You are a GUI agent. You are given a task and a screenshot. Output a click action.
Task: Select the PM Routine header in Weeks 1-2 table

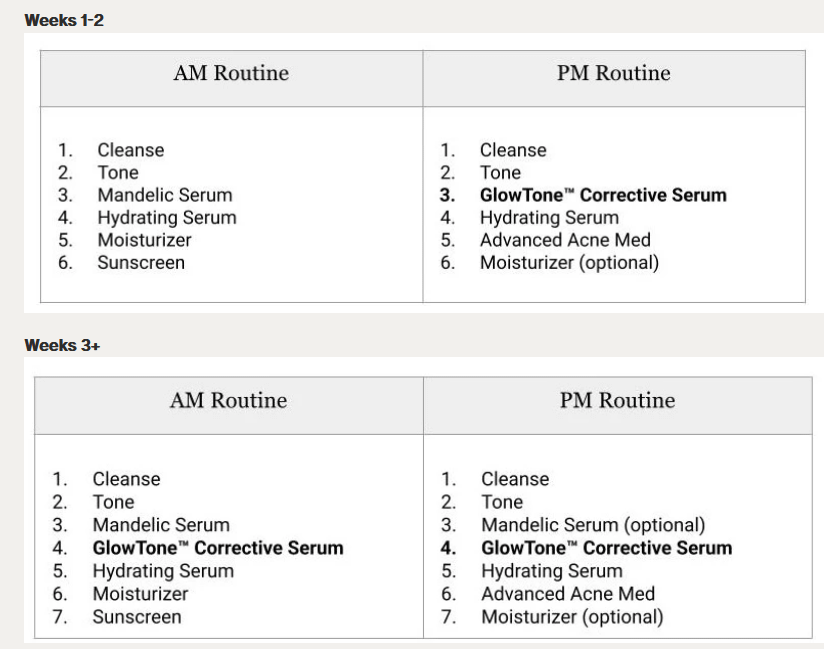click(x=613, y=73)
